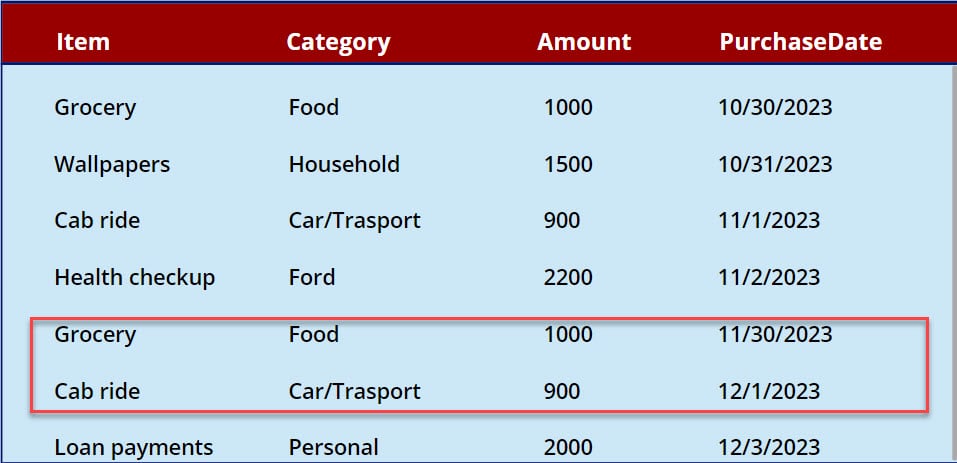Screen dimensions: 957x463
Task: Click the date 10/31/2023
Action: click(775, 164)
